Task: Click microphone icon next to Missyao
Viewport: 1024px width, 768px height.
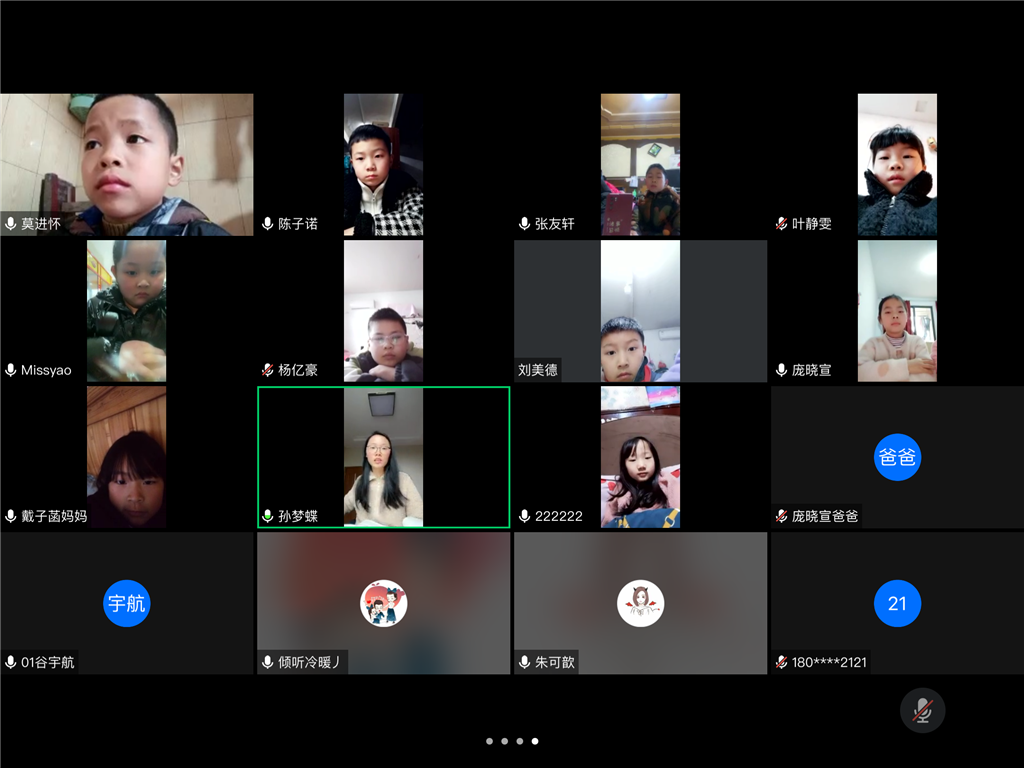Action: pos(10,370)
